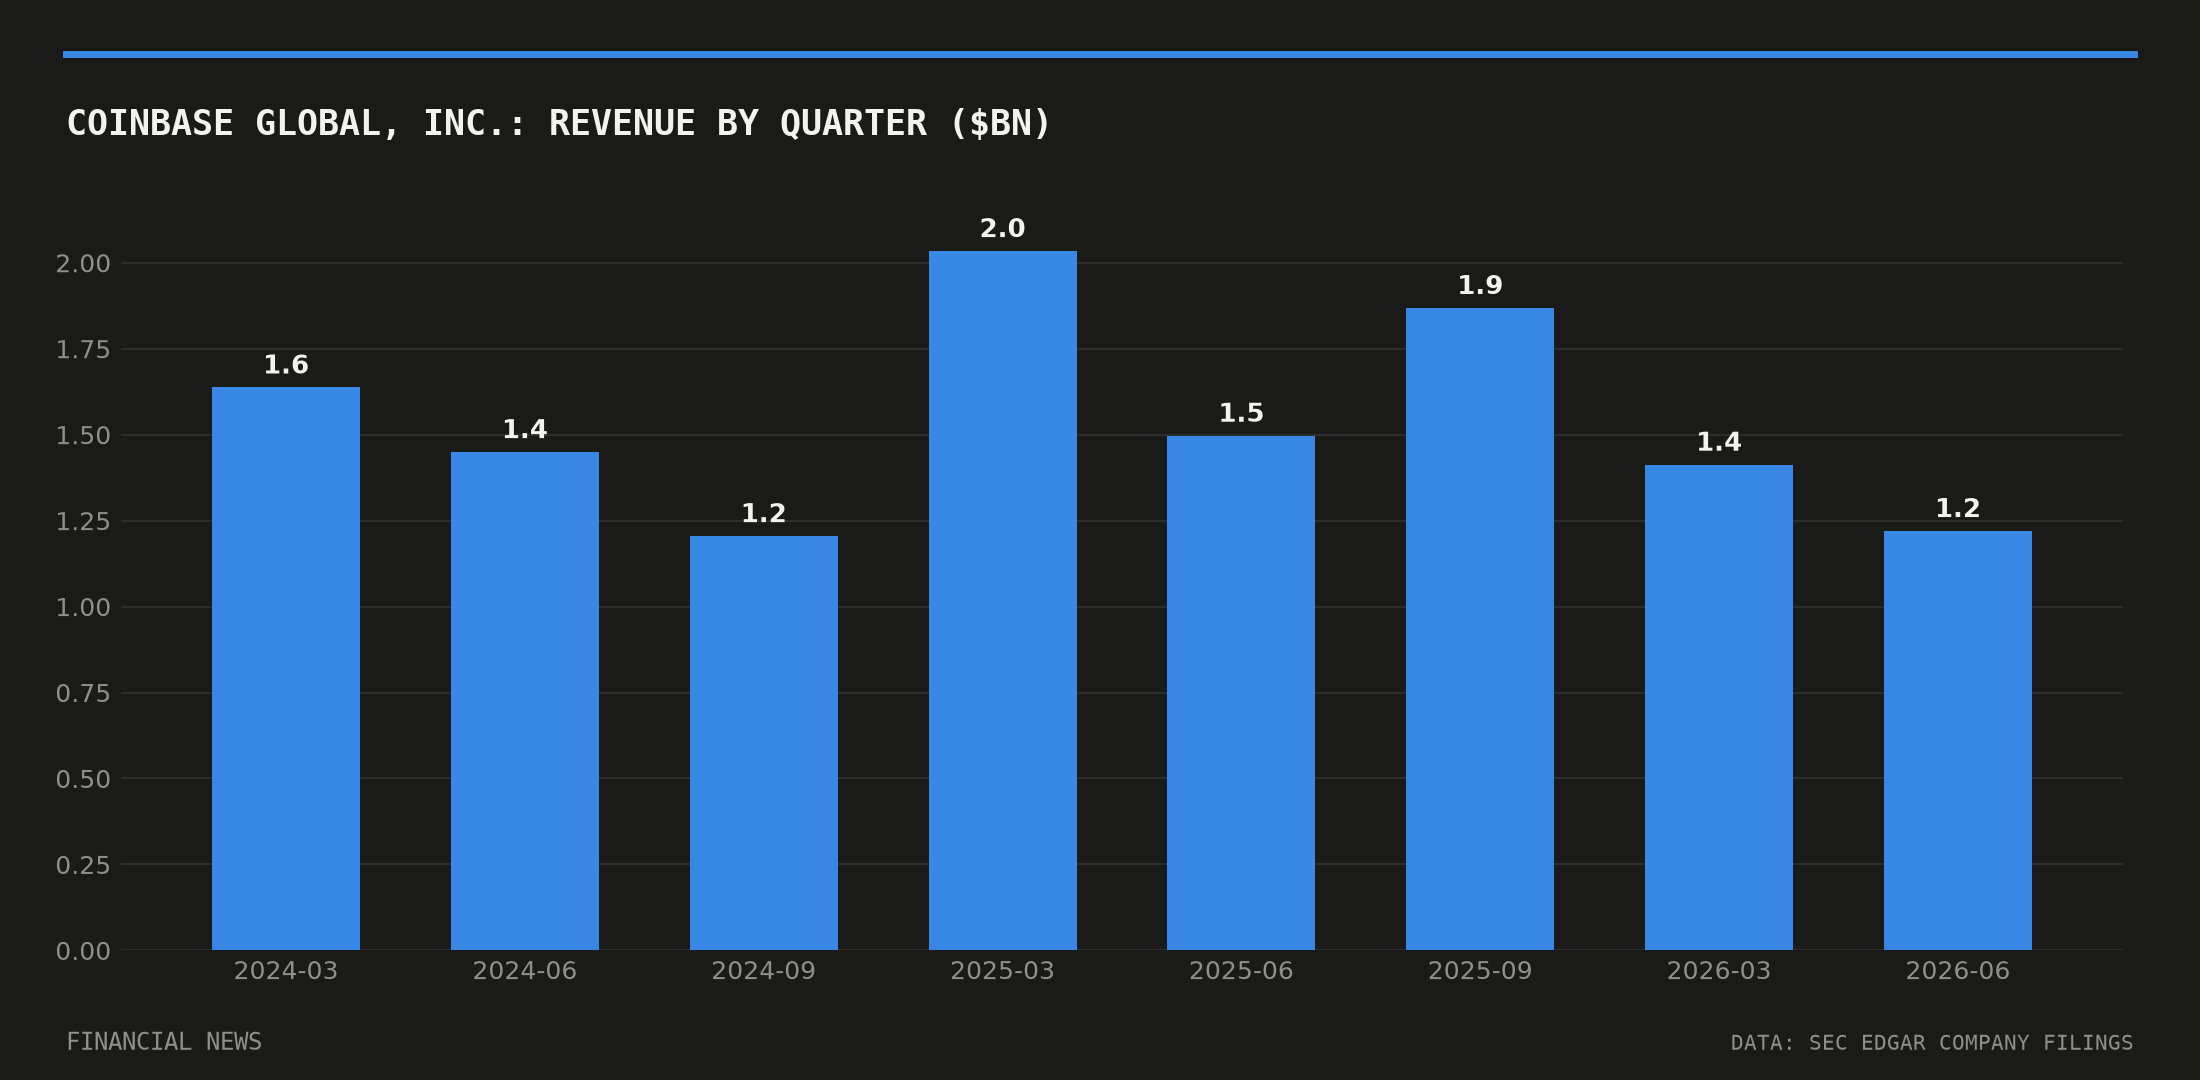
Task: Click the 2.0 value label above 2025-03
Action: 1003,229
